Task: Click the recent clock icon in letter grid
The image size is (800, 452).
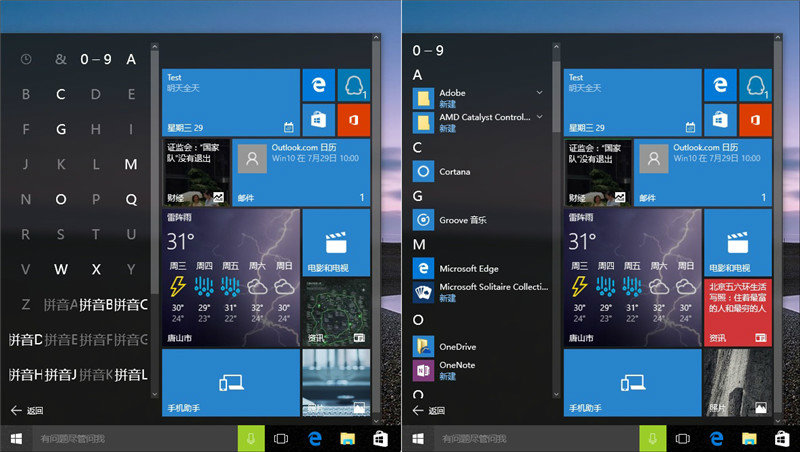Action: click(x=26, y=59)
